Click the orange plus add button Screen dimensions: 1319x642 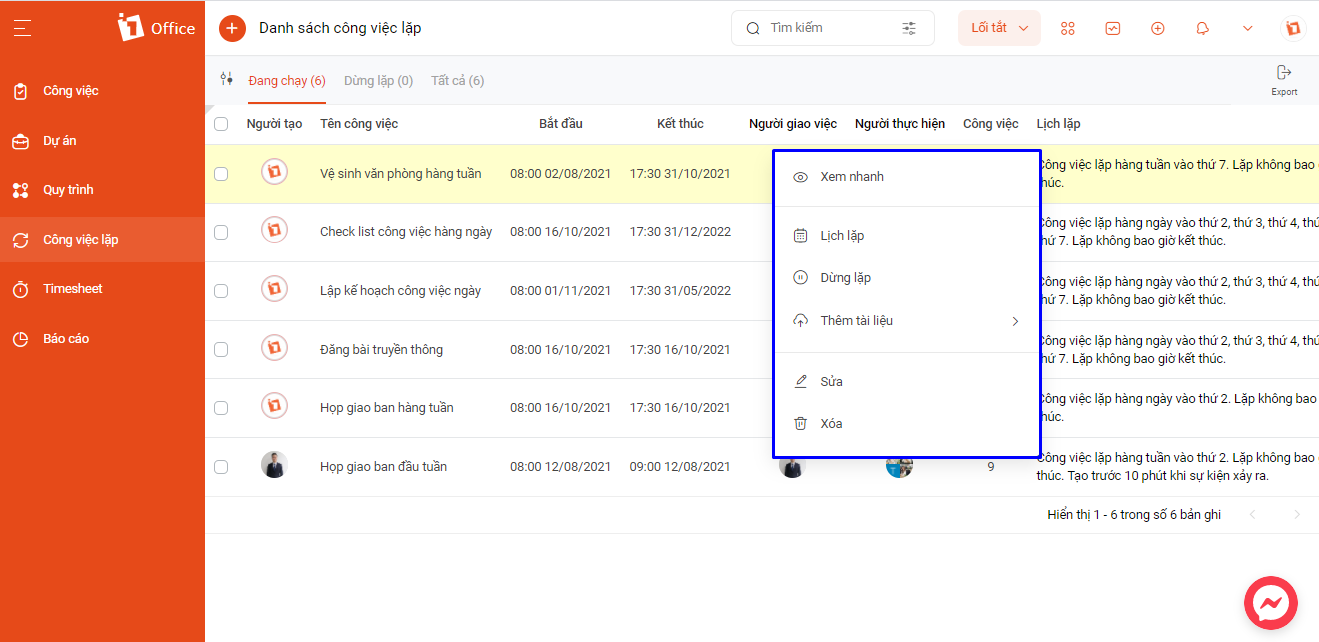[x=232, y=28]
